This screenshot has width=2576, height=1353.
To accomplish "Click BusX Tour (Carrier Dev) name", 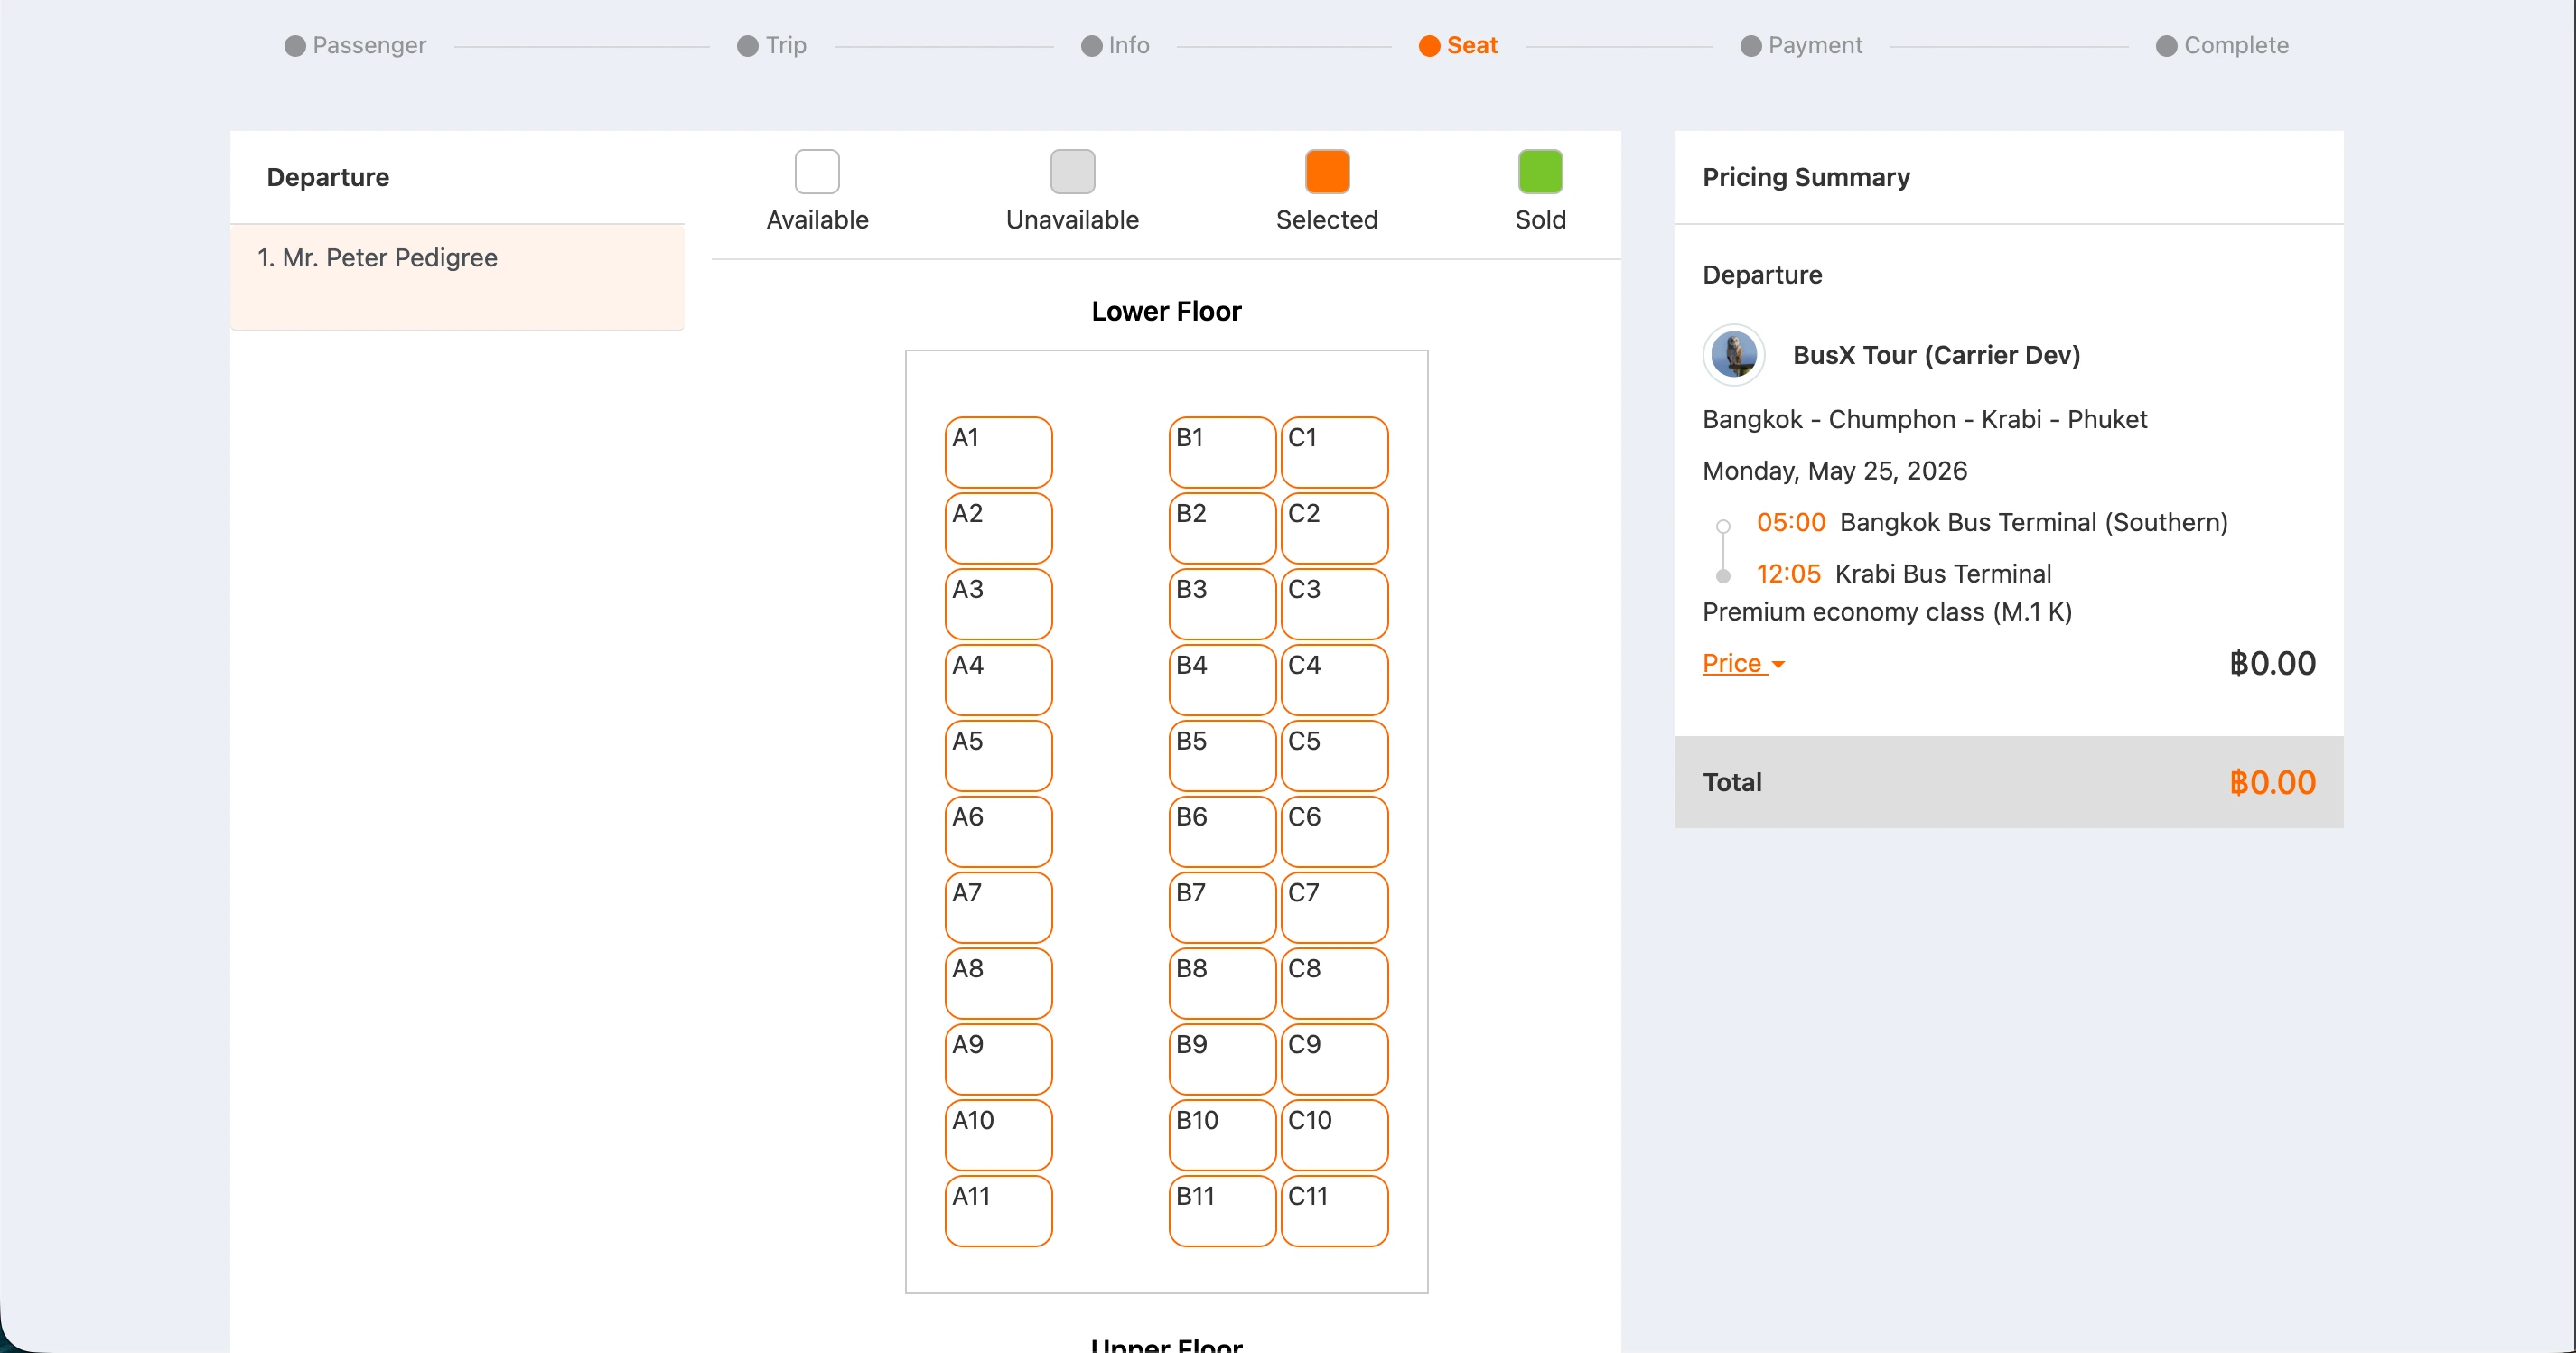I will tap(1936, 355).
